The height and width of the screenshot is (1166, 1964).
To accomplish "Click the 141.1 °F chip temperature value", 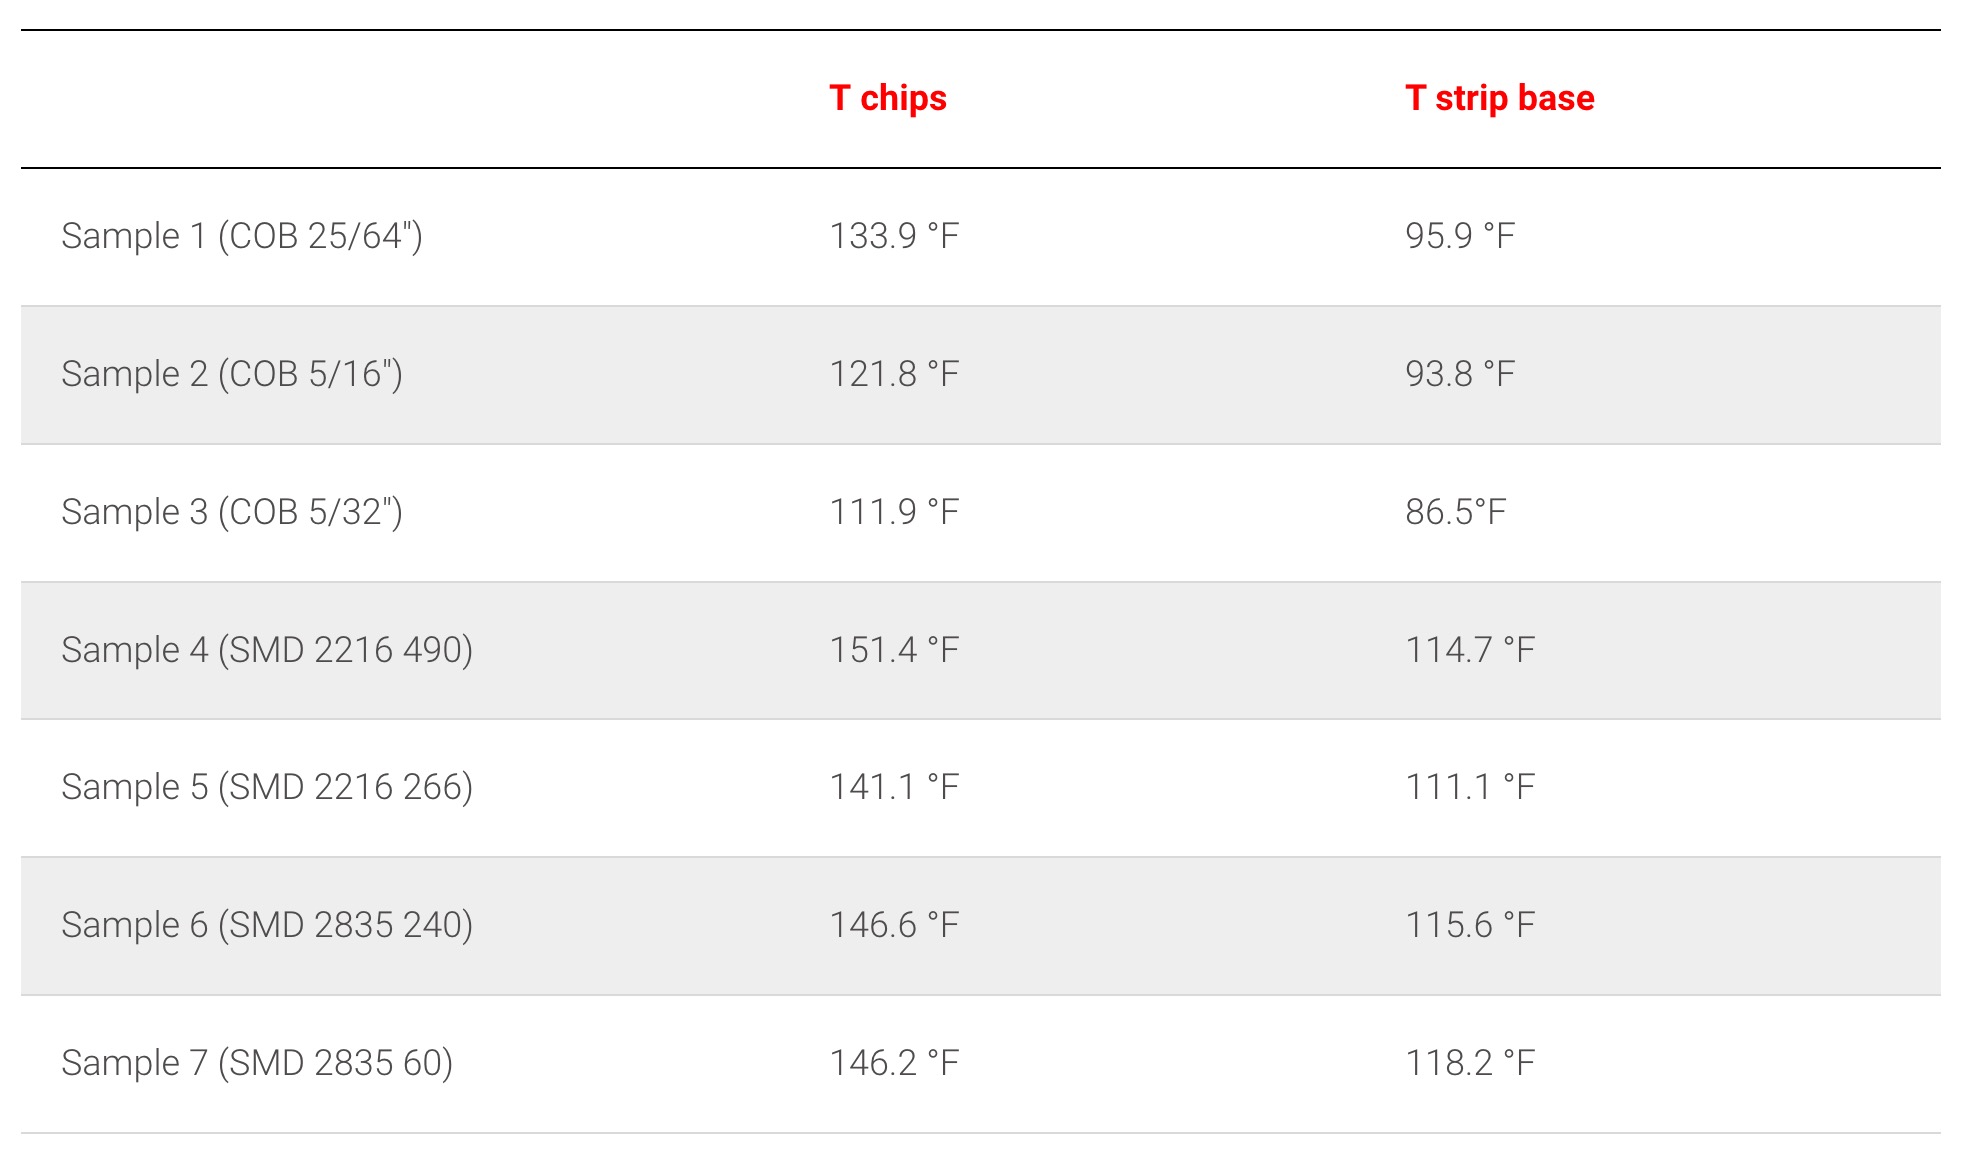I will (x=894, y=787).
